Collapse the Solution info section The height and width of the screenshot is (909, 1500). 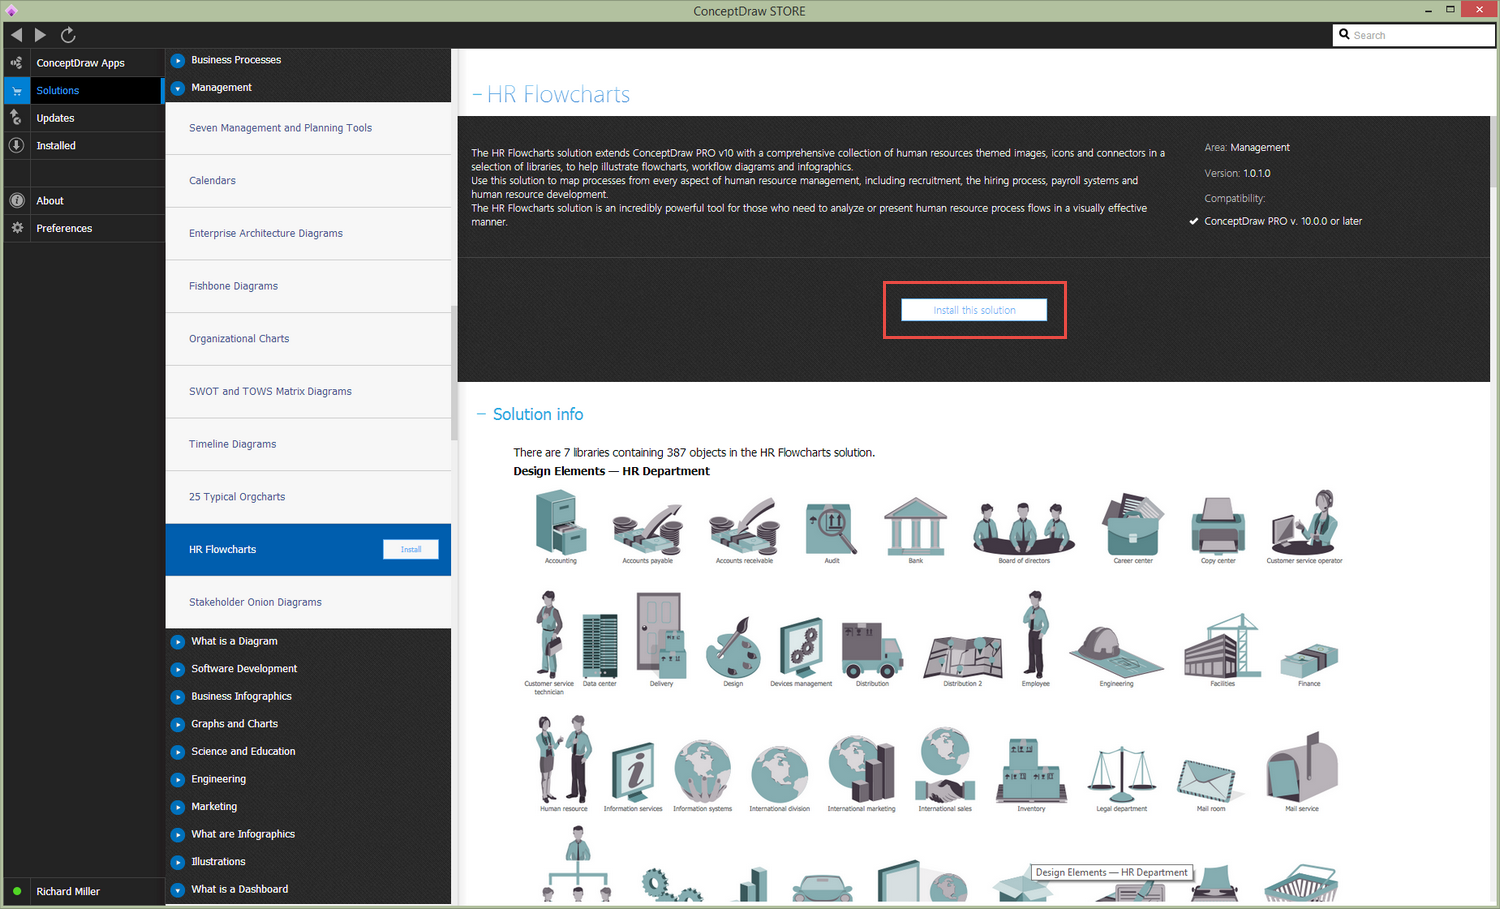pyautogui.click(x=481, y=414)
